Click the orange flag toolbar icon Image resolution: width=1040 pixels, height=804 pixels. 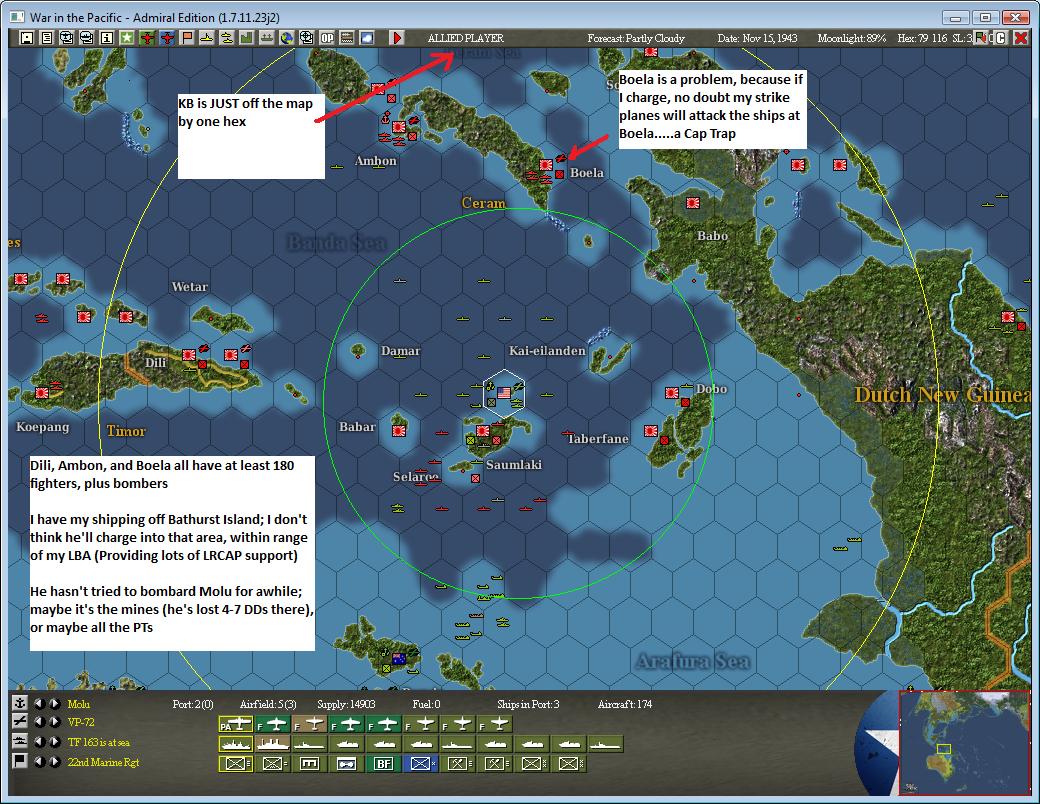click(187, 38)
